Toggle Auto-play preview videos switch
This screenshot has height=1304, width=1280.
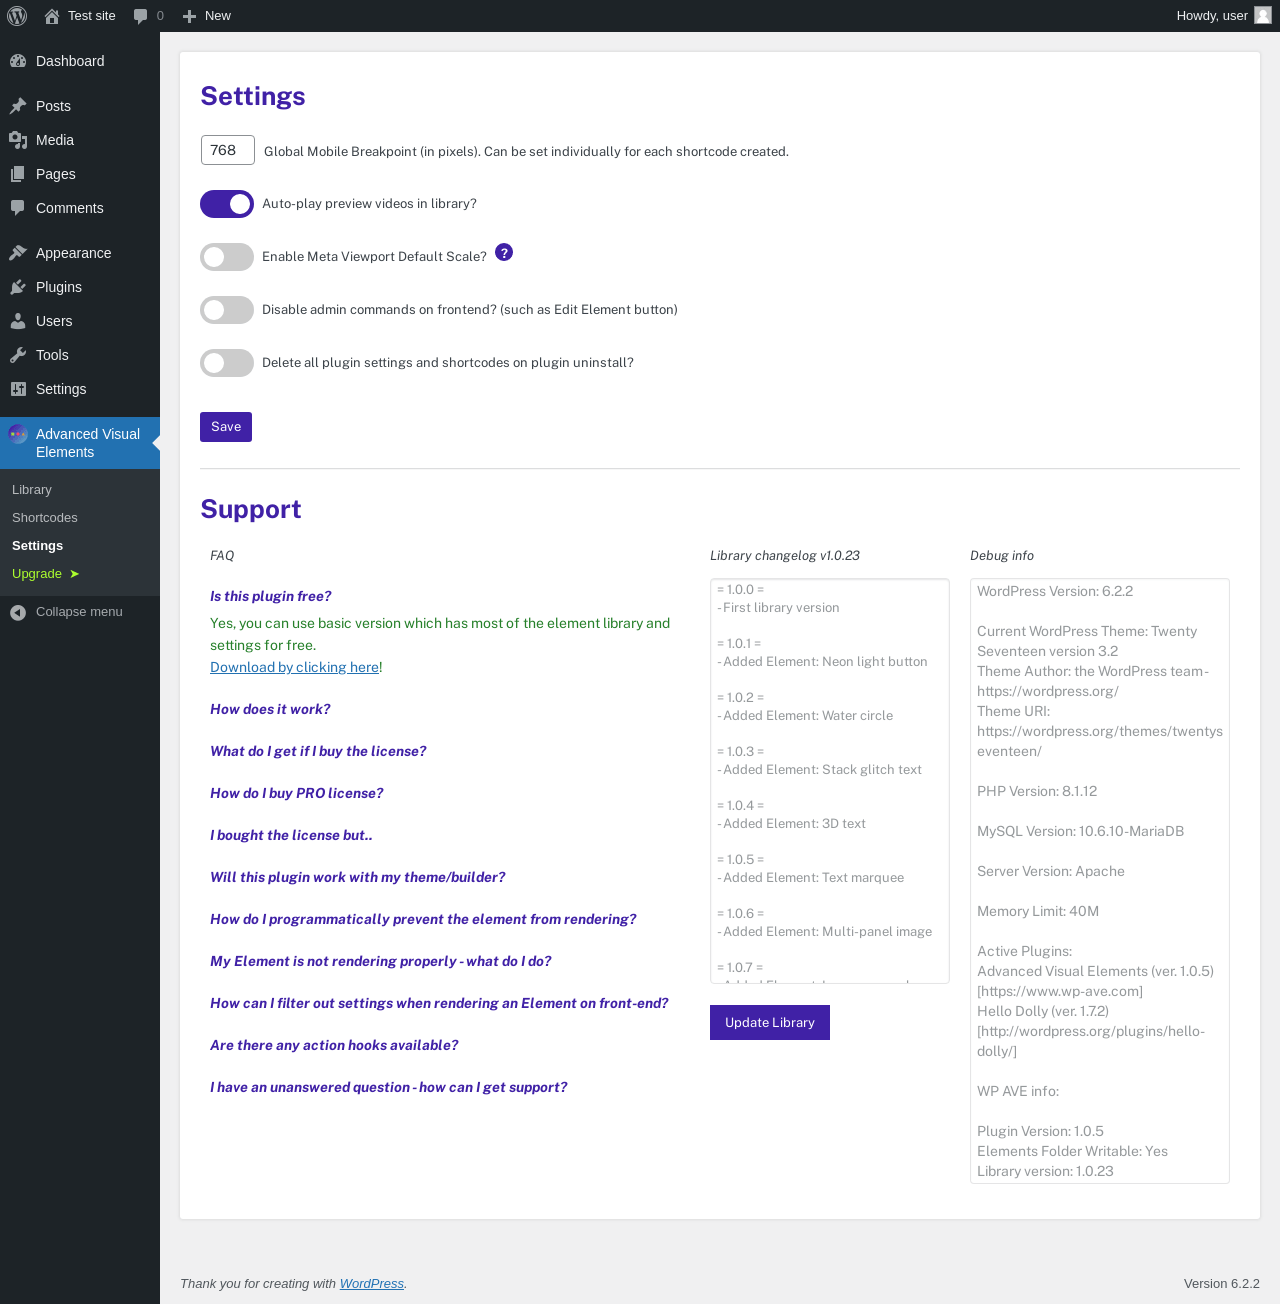point(227,204)
